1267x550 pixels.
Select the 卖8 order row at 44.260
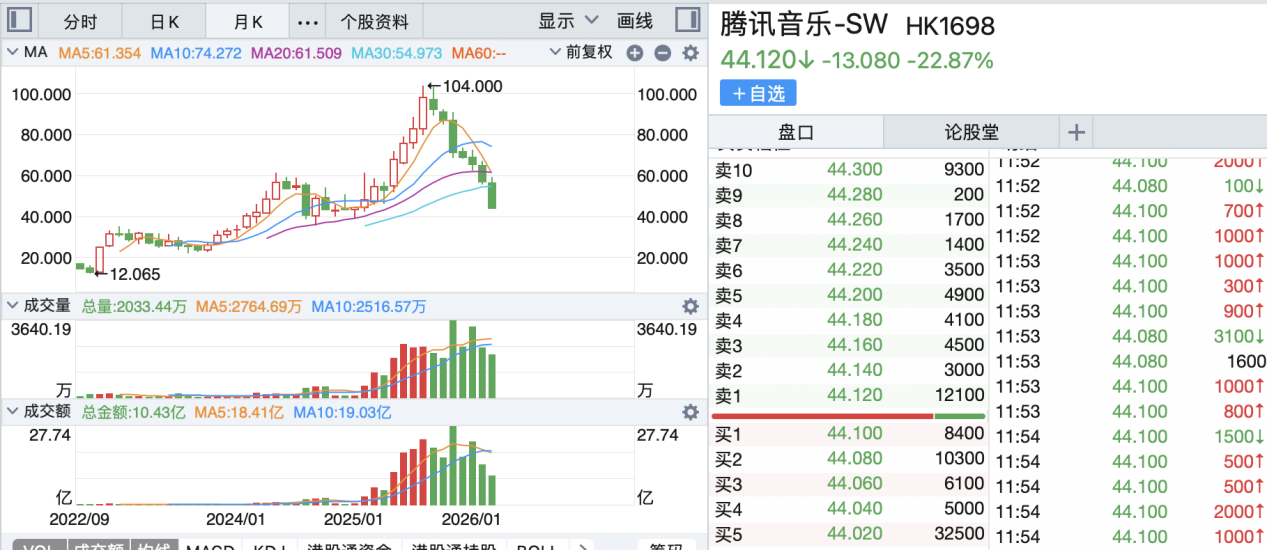(848, 220)
